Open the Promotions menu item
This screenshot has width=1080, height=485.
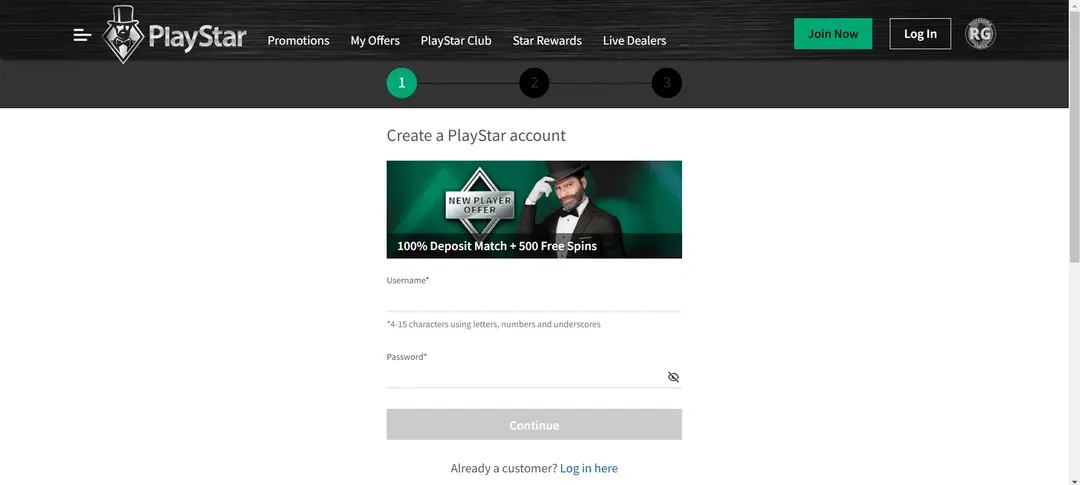click(298, 41)
